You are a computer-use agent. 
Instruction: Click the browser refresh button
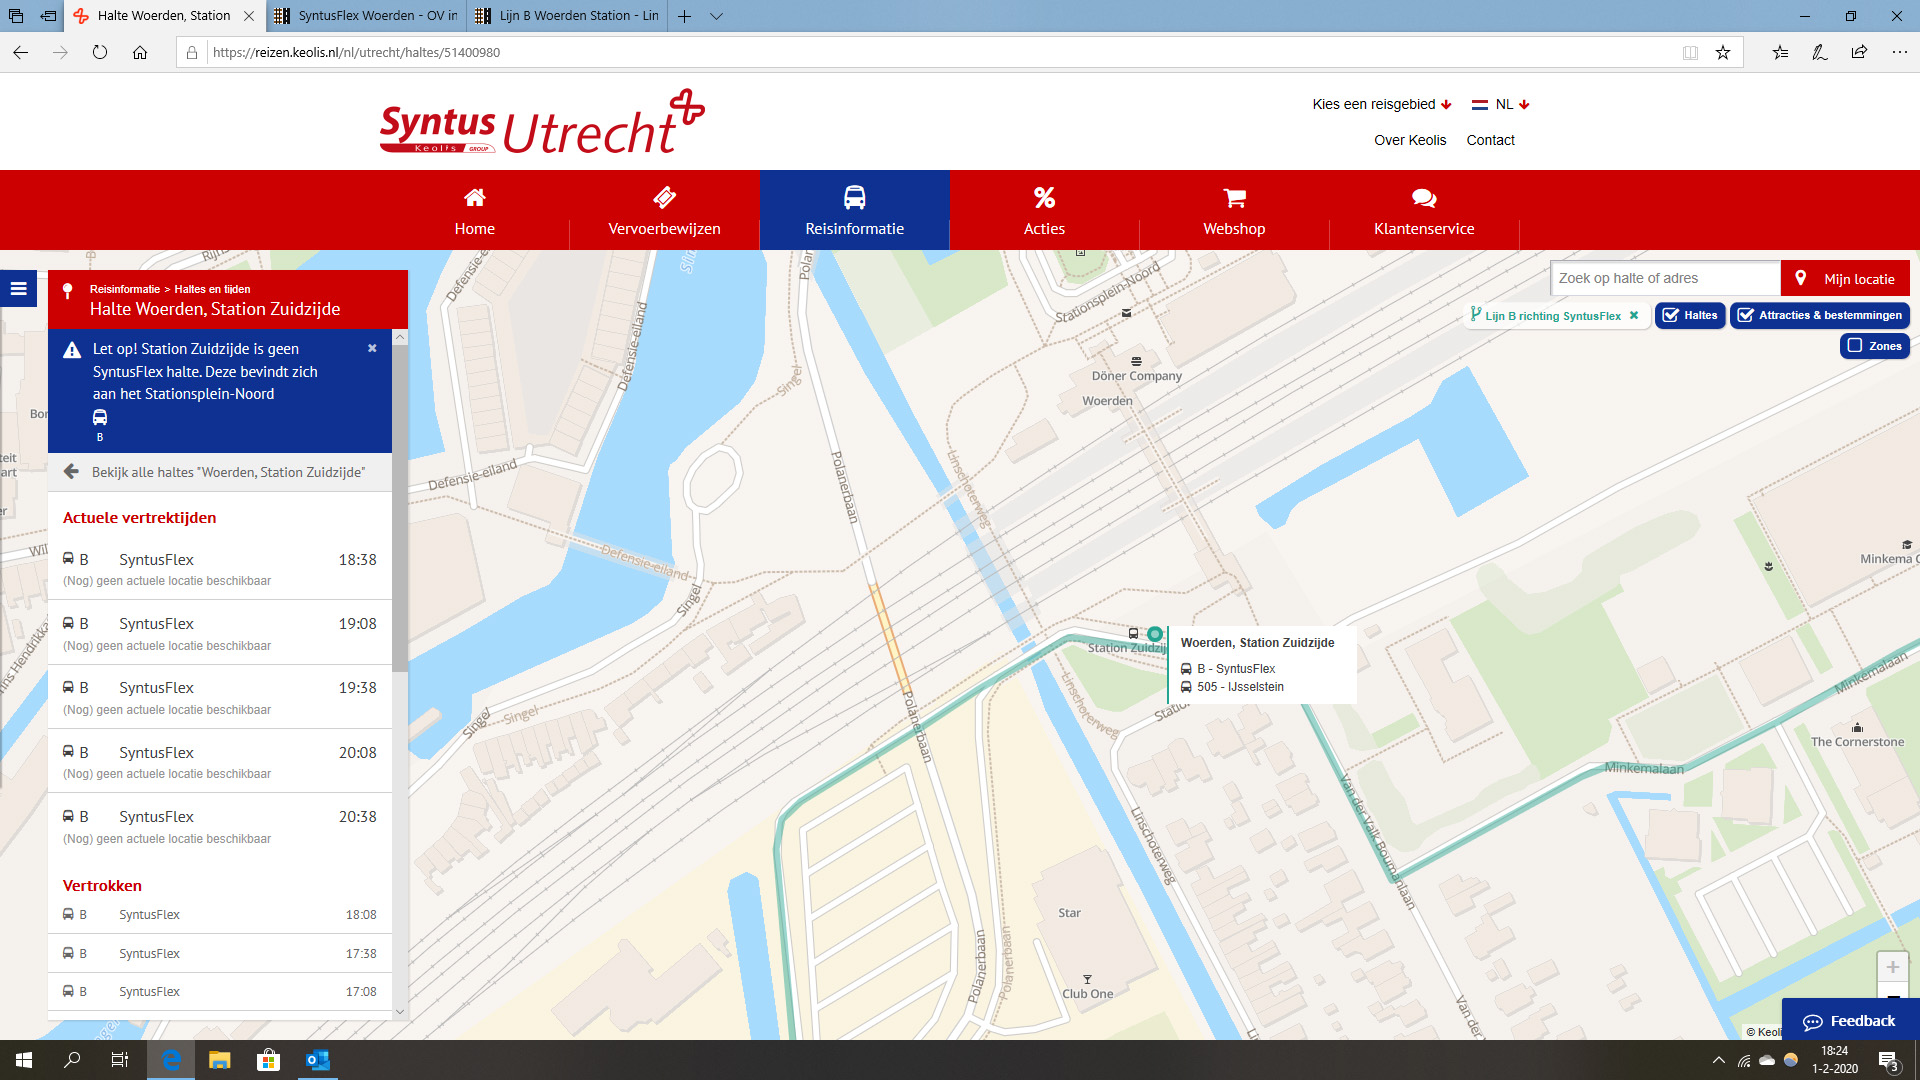[100, 52]
